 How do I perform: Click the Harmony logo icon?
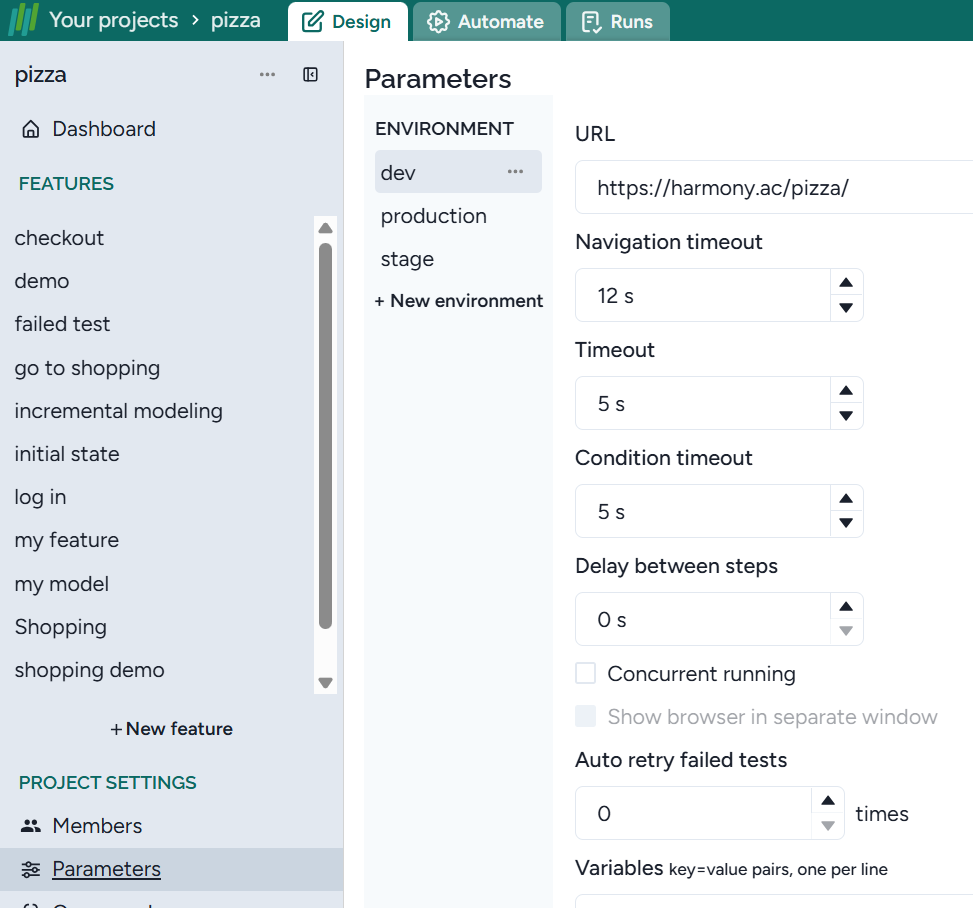23,20
